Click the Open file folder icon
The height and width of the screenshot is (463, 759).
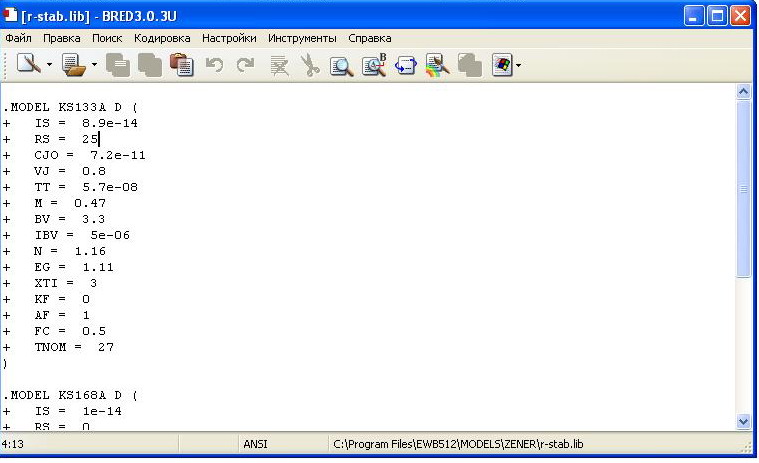[x=74, y=65]
